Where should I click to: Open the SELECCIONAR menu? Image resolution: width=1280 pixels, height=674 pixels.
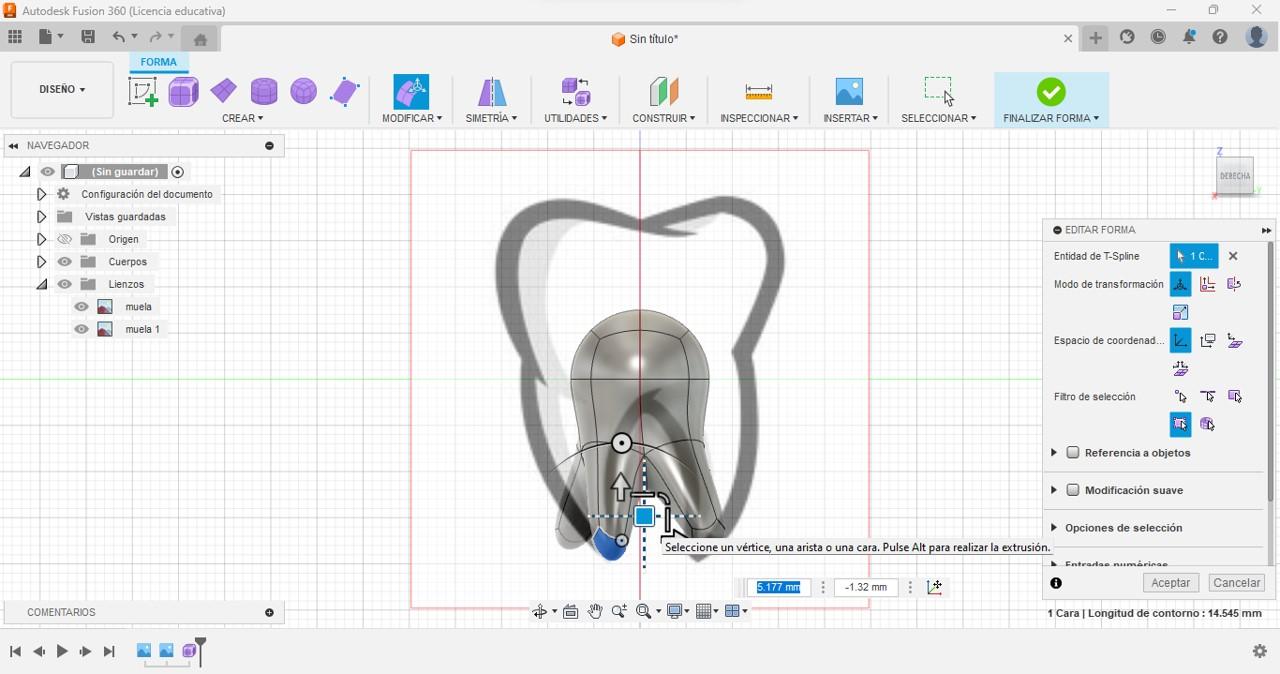(939, 118)
